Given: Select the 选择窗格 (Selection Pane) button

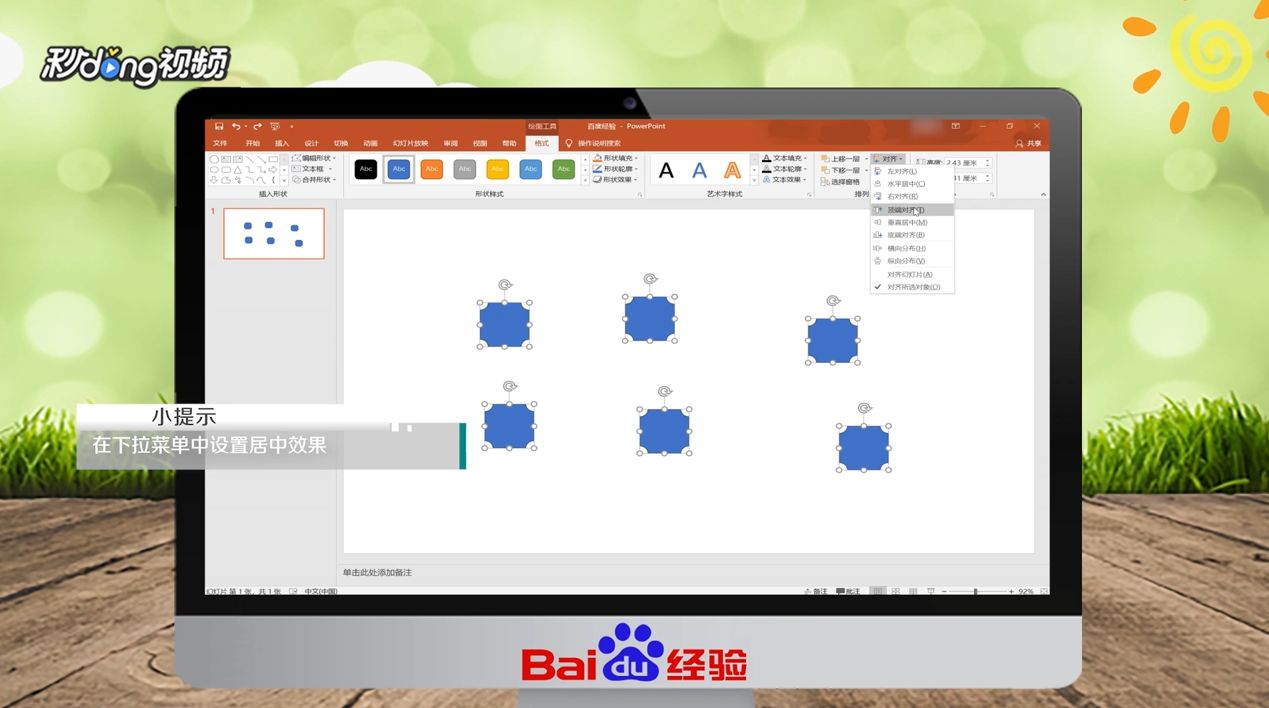Looking at the screenshot, I should tap(840, 182).
